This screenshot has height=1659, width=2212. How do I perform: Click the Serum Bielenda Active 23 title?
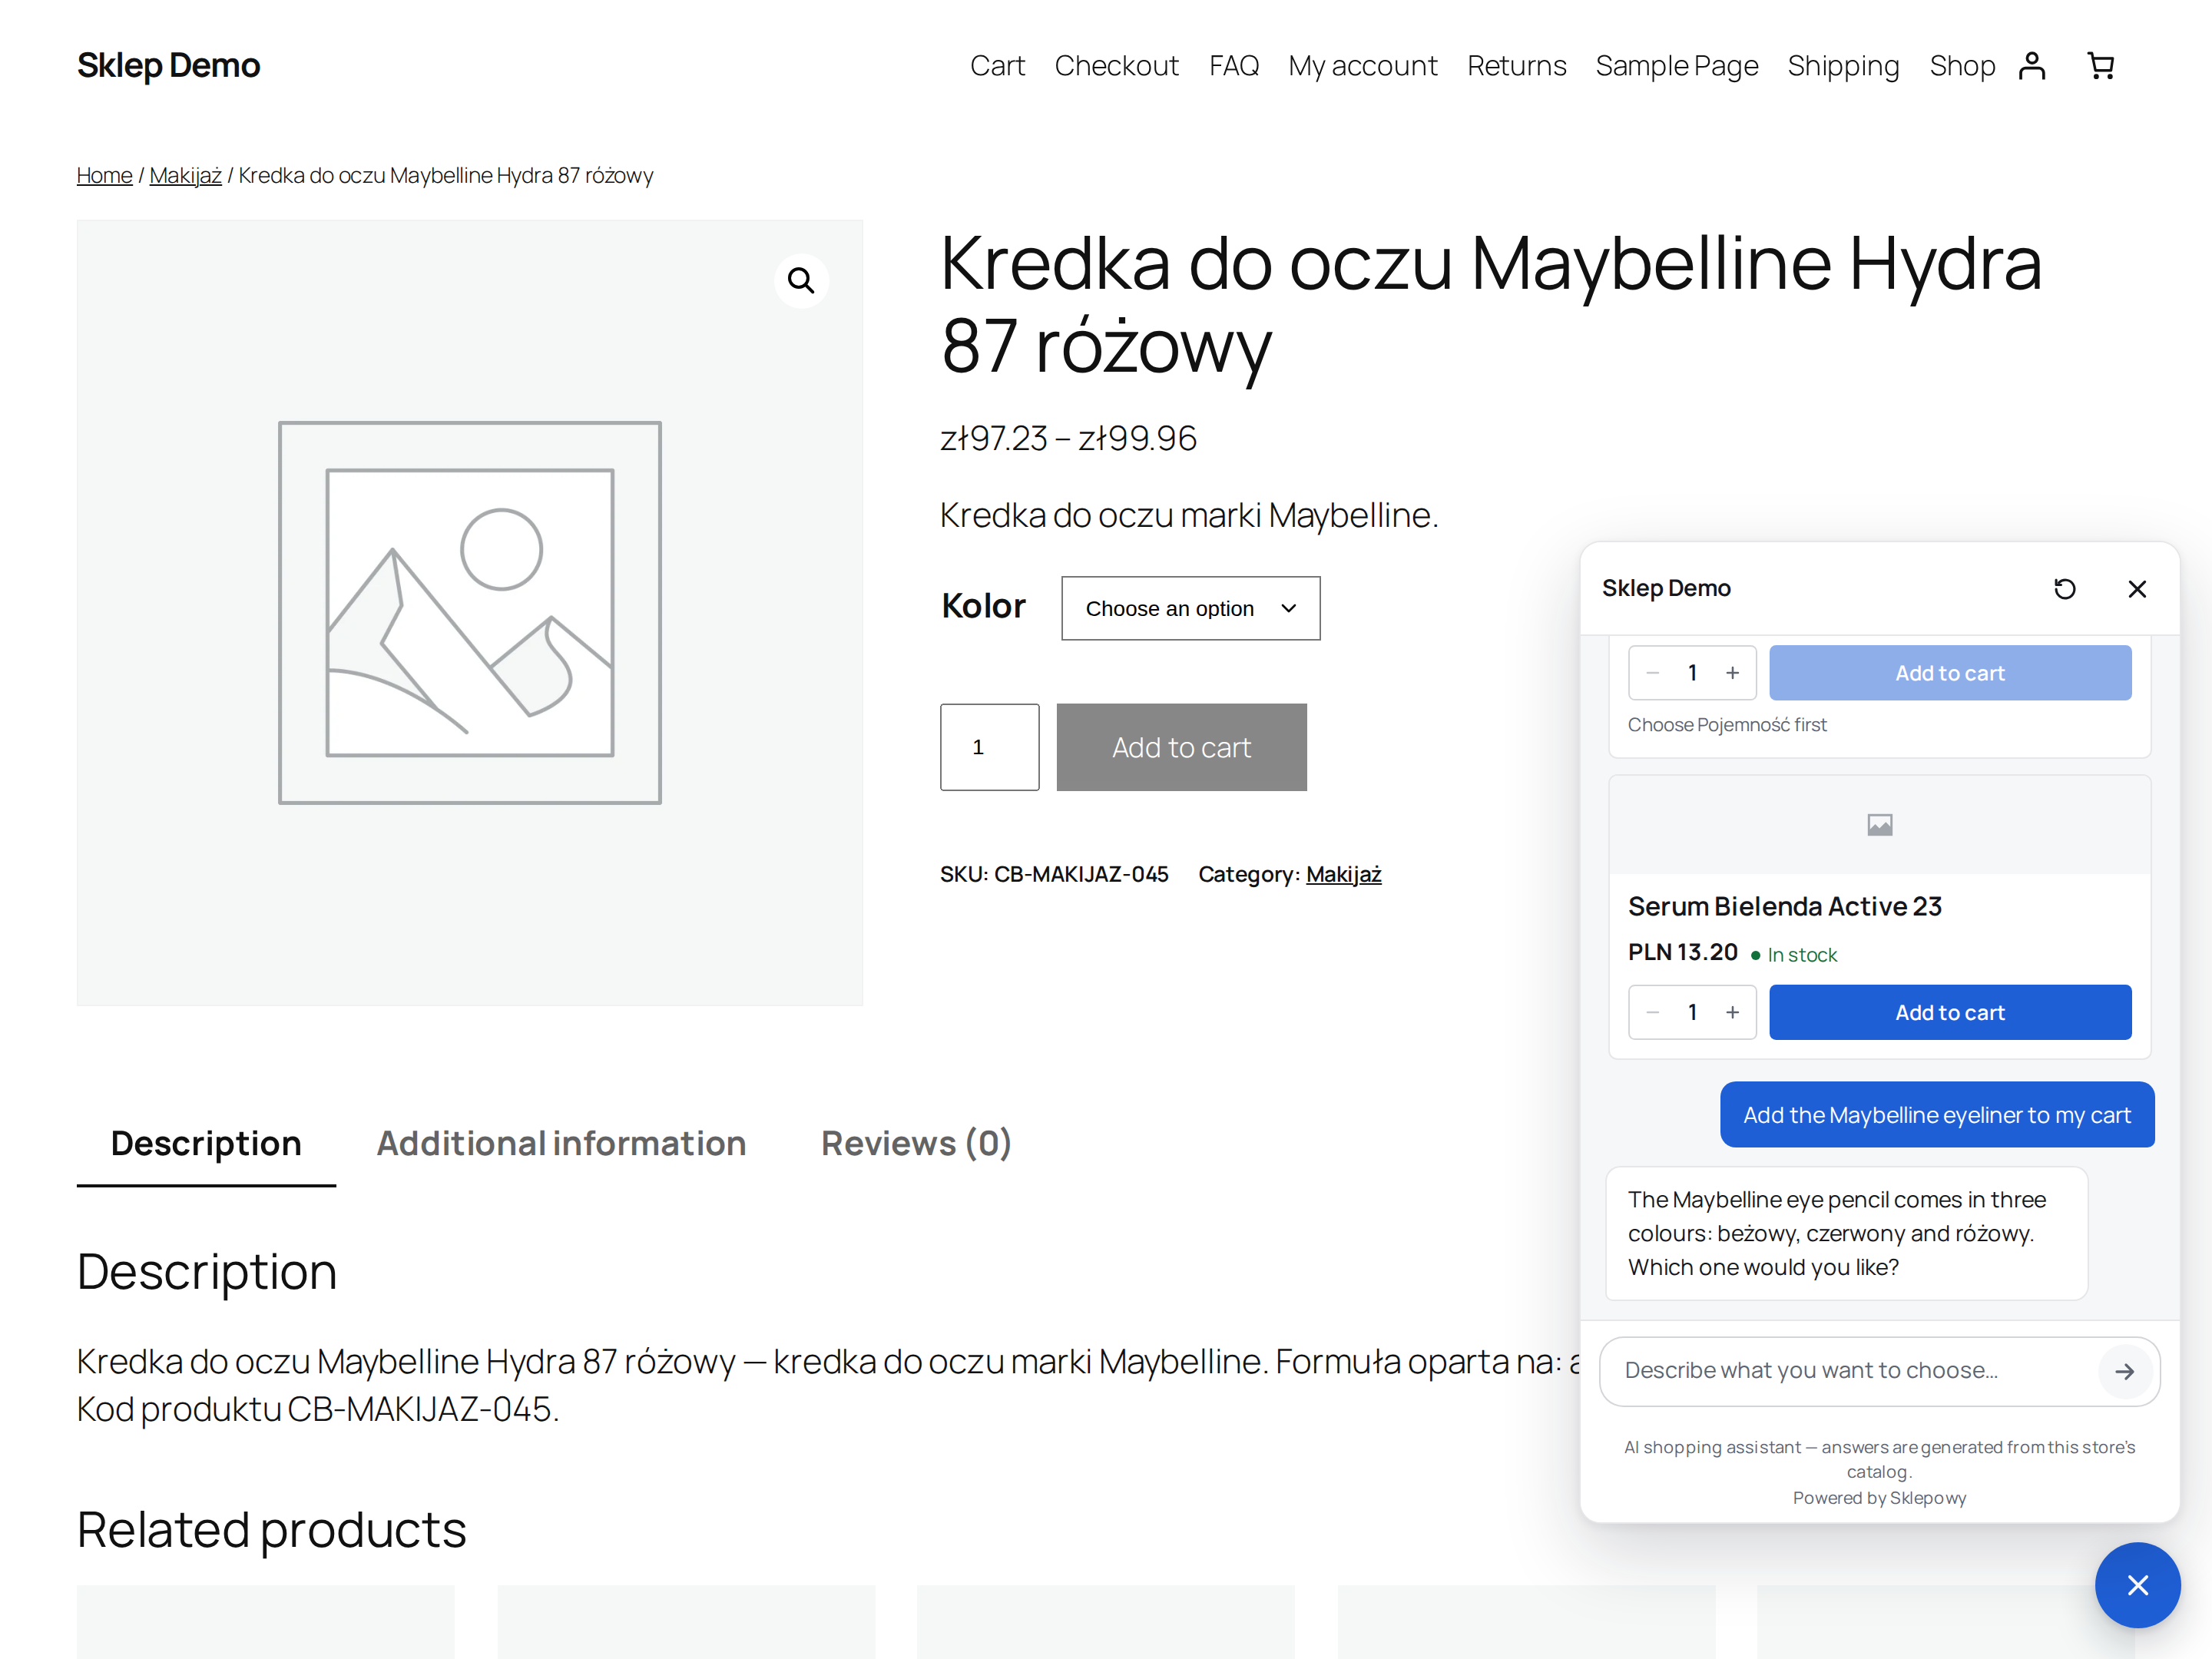[x=1784, y=906]
